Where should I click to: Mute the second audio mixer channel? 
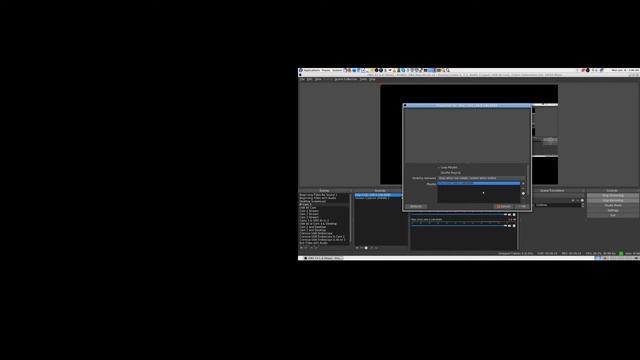coord(509,226)
